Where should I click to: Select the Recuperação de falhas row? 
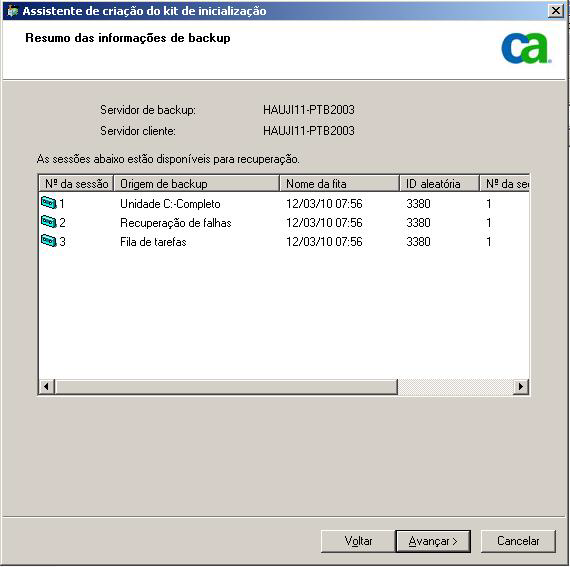pos(284,222)
